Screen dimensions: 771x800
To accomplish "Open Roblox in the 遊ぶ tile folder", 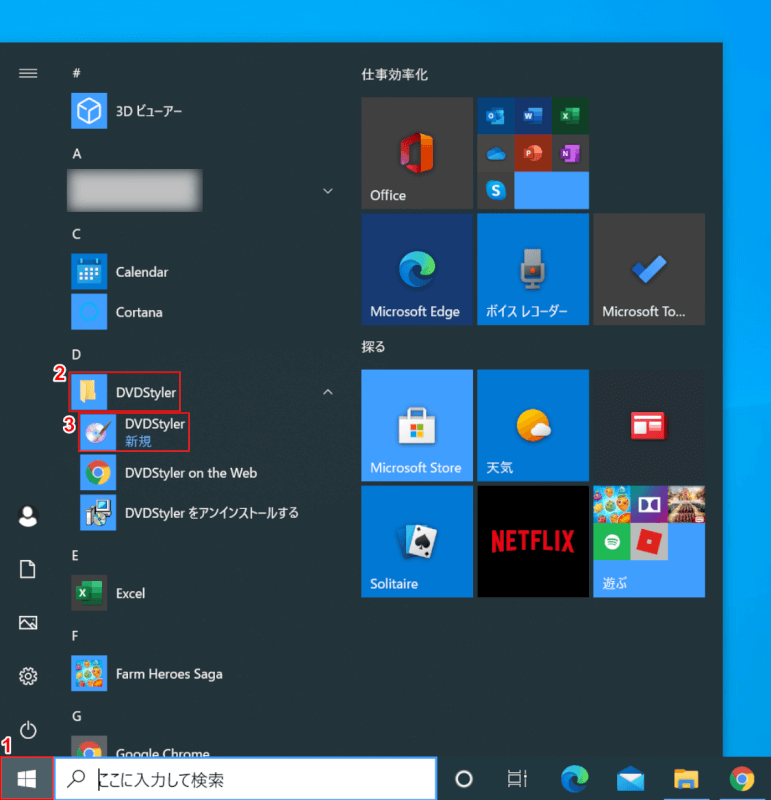I will pyautogui.click(x=649, y=541).
